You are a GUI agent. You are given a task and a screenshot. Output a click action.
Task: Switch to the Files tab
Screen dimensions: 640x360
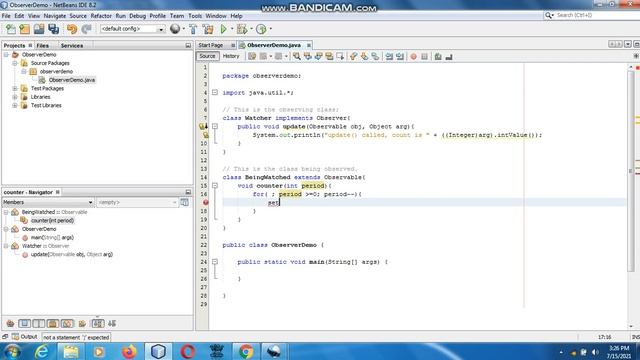pyautogui.click(x=42, y=45)
